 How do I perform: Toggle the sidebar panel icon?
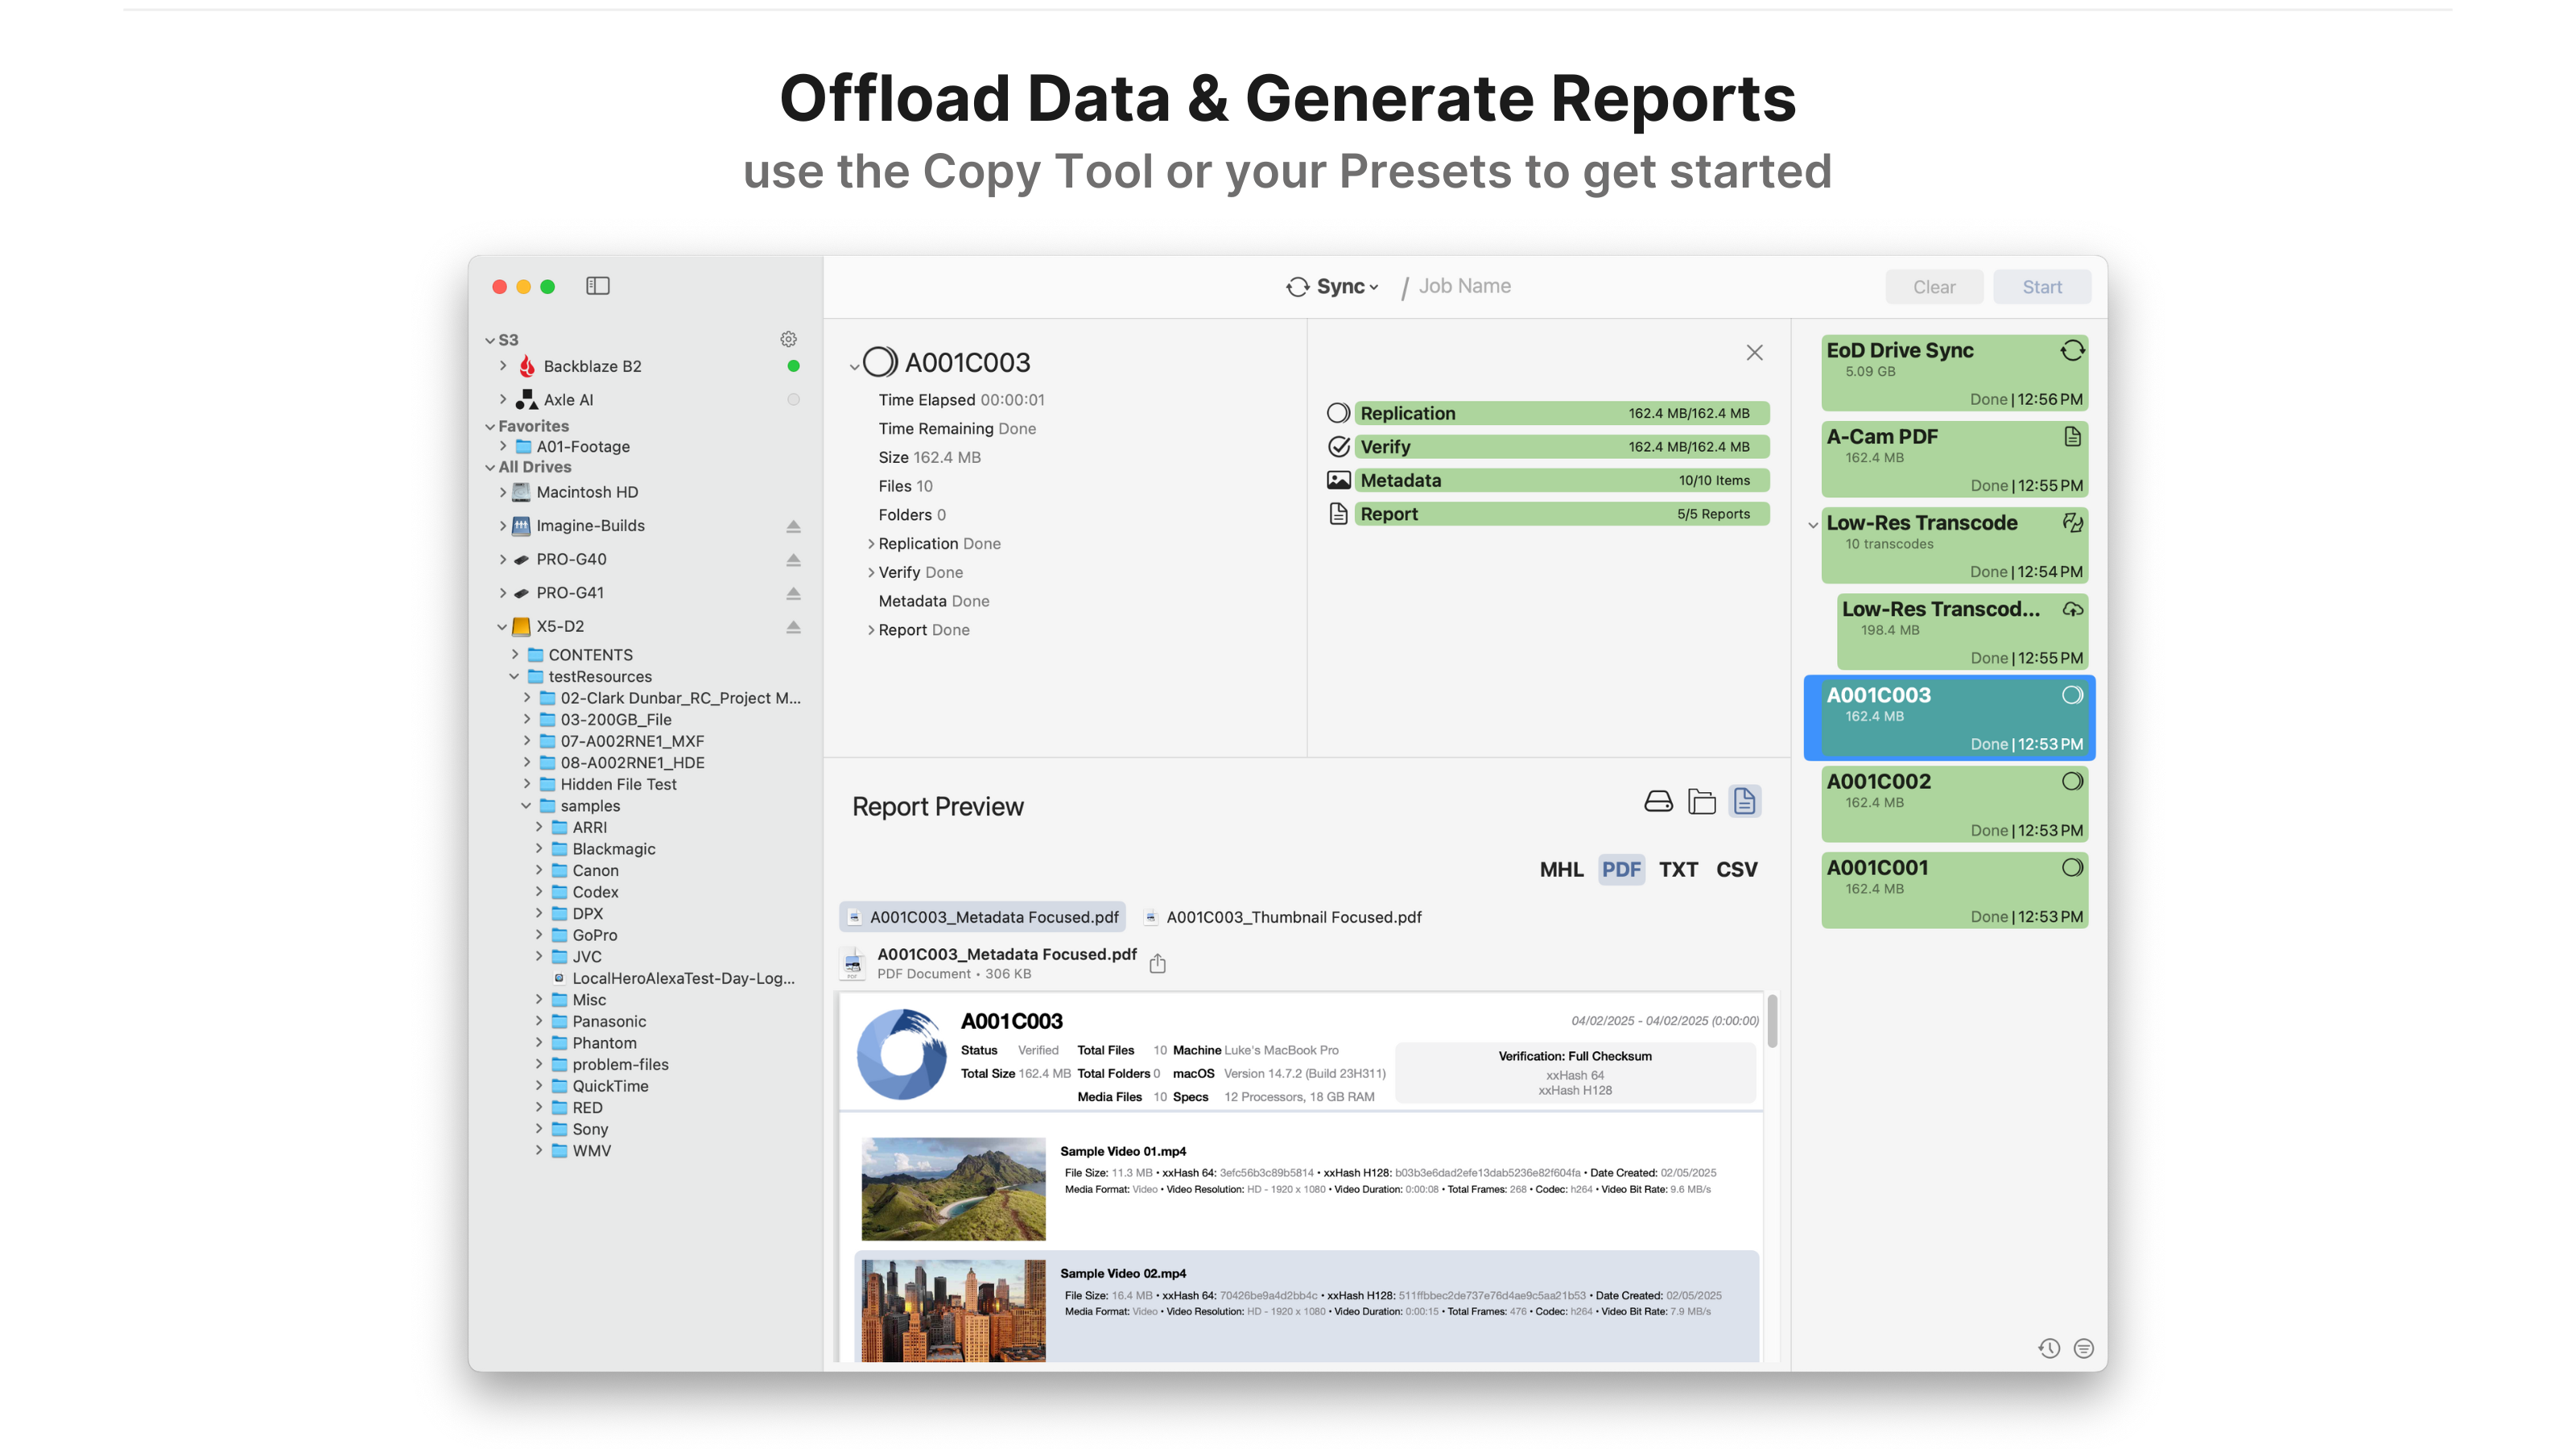coord(597,286)
